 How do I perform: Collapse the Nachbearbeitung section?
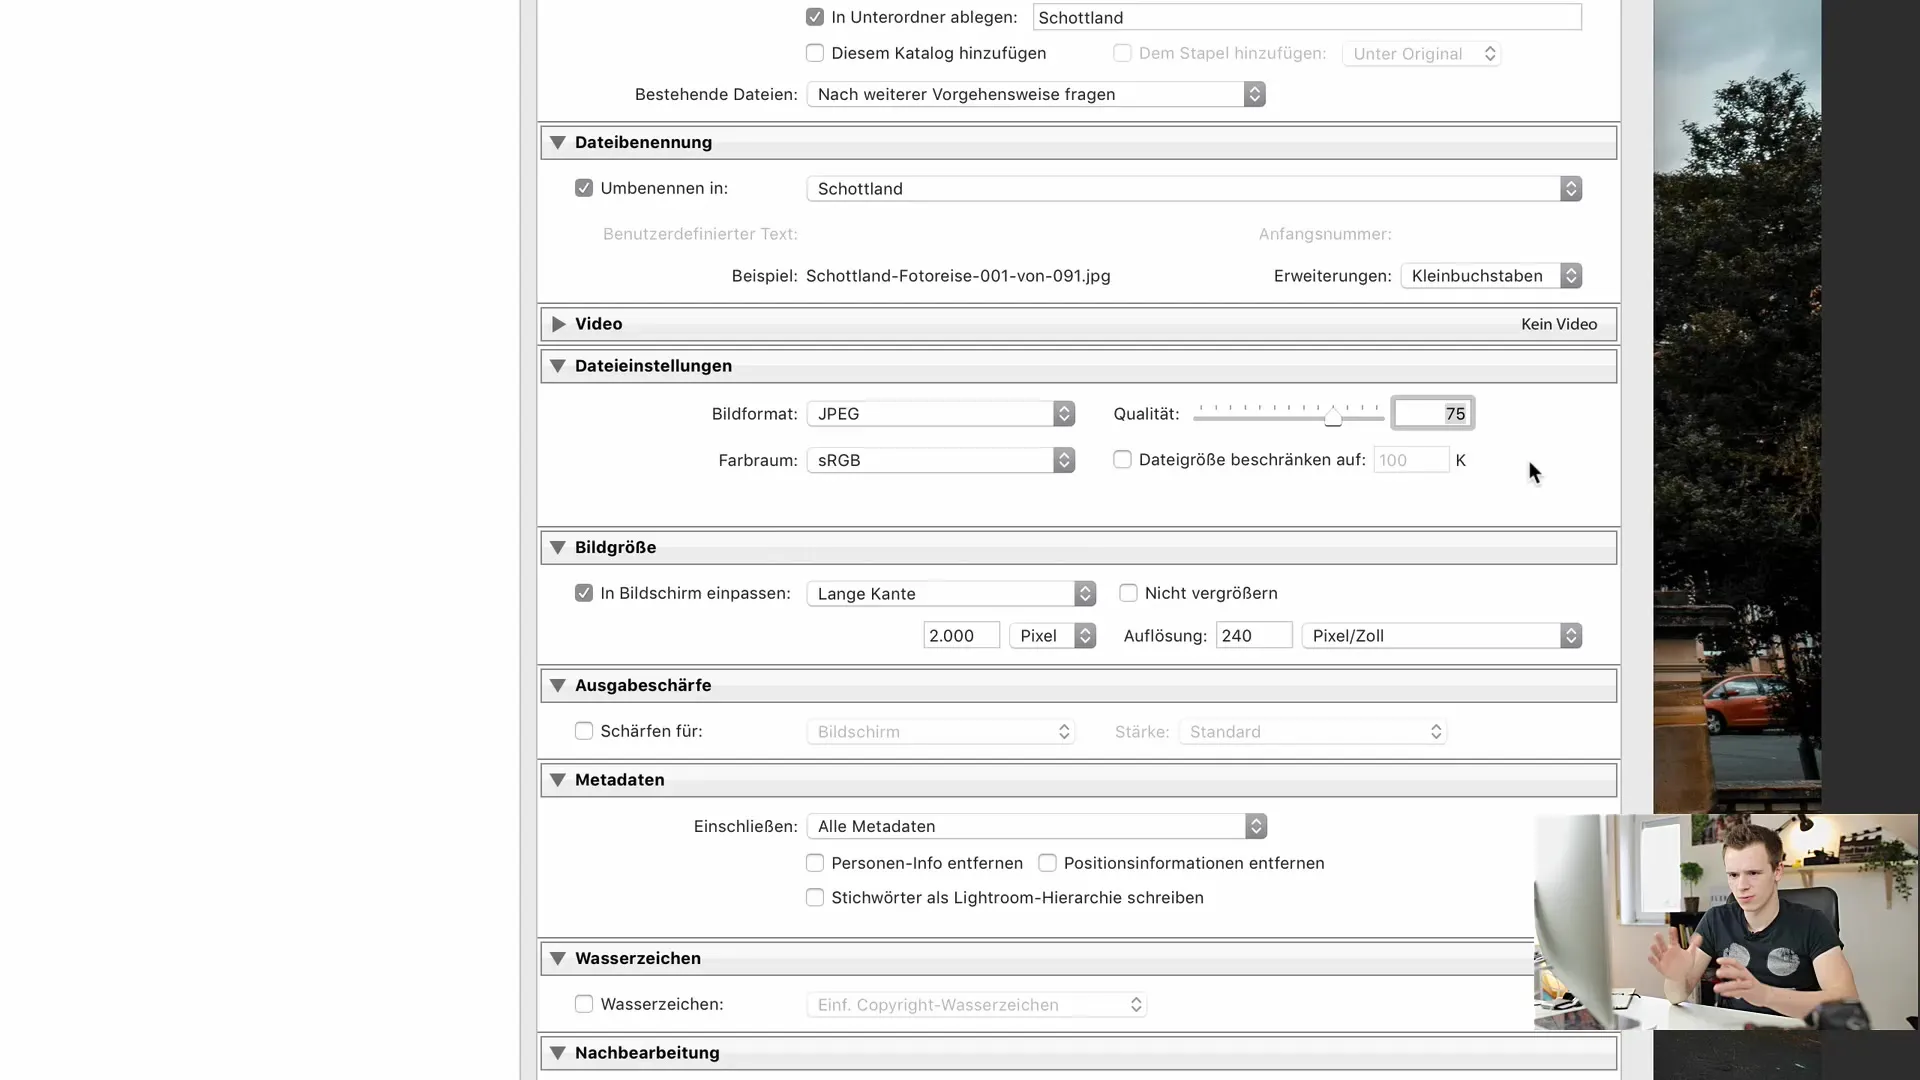click(x=558, y=1053)
